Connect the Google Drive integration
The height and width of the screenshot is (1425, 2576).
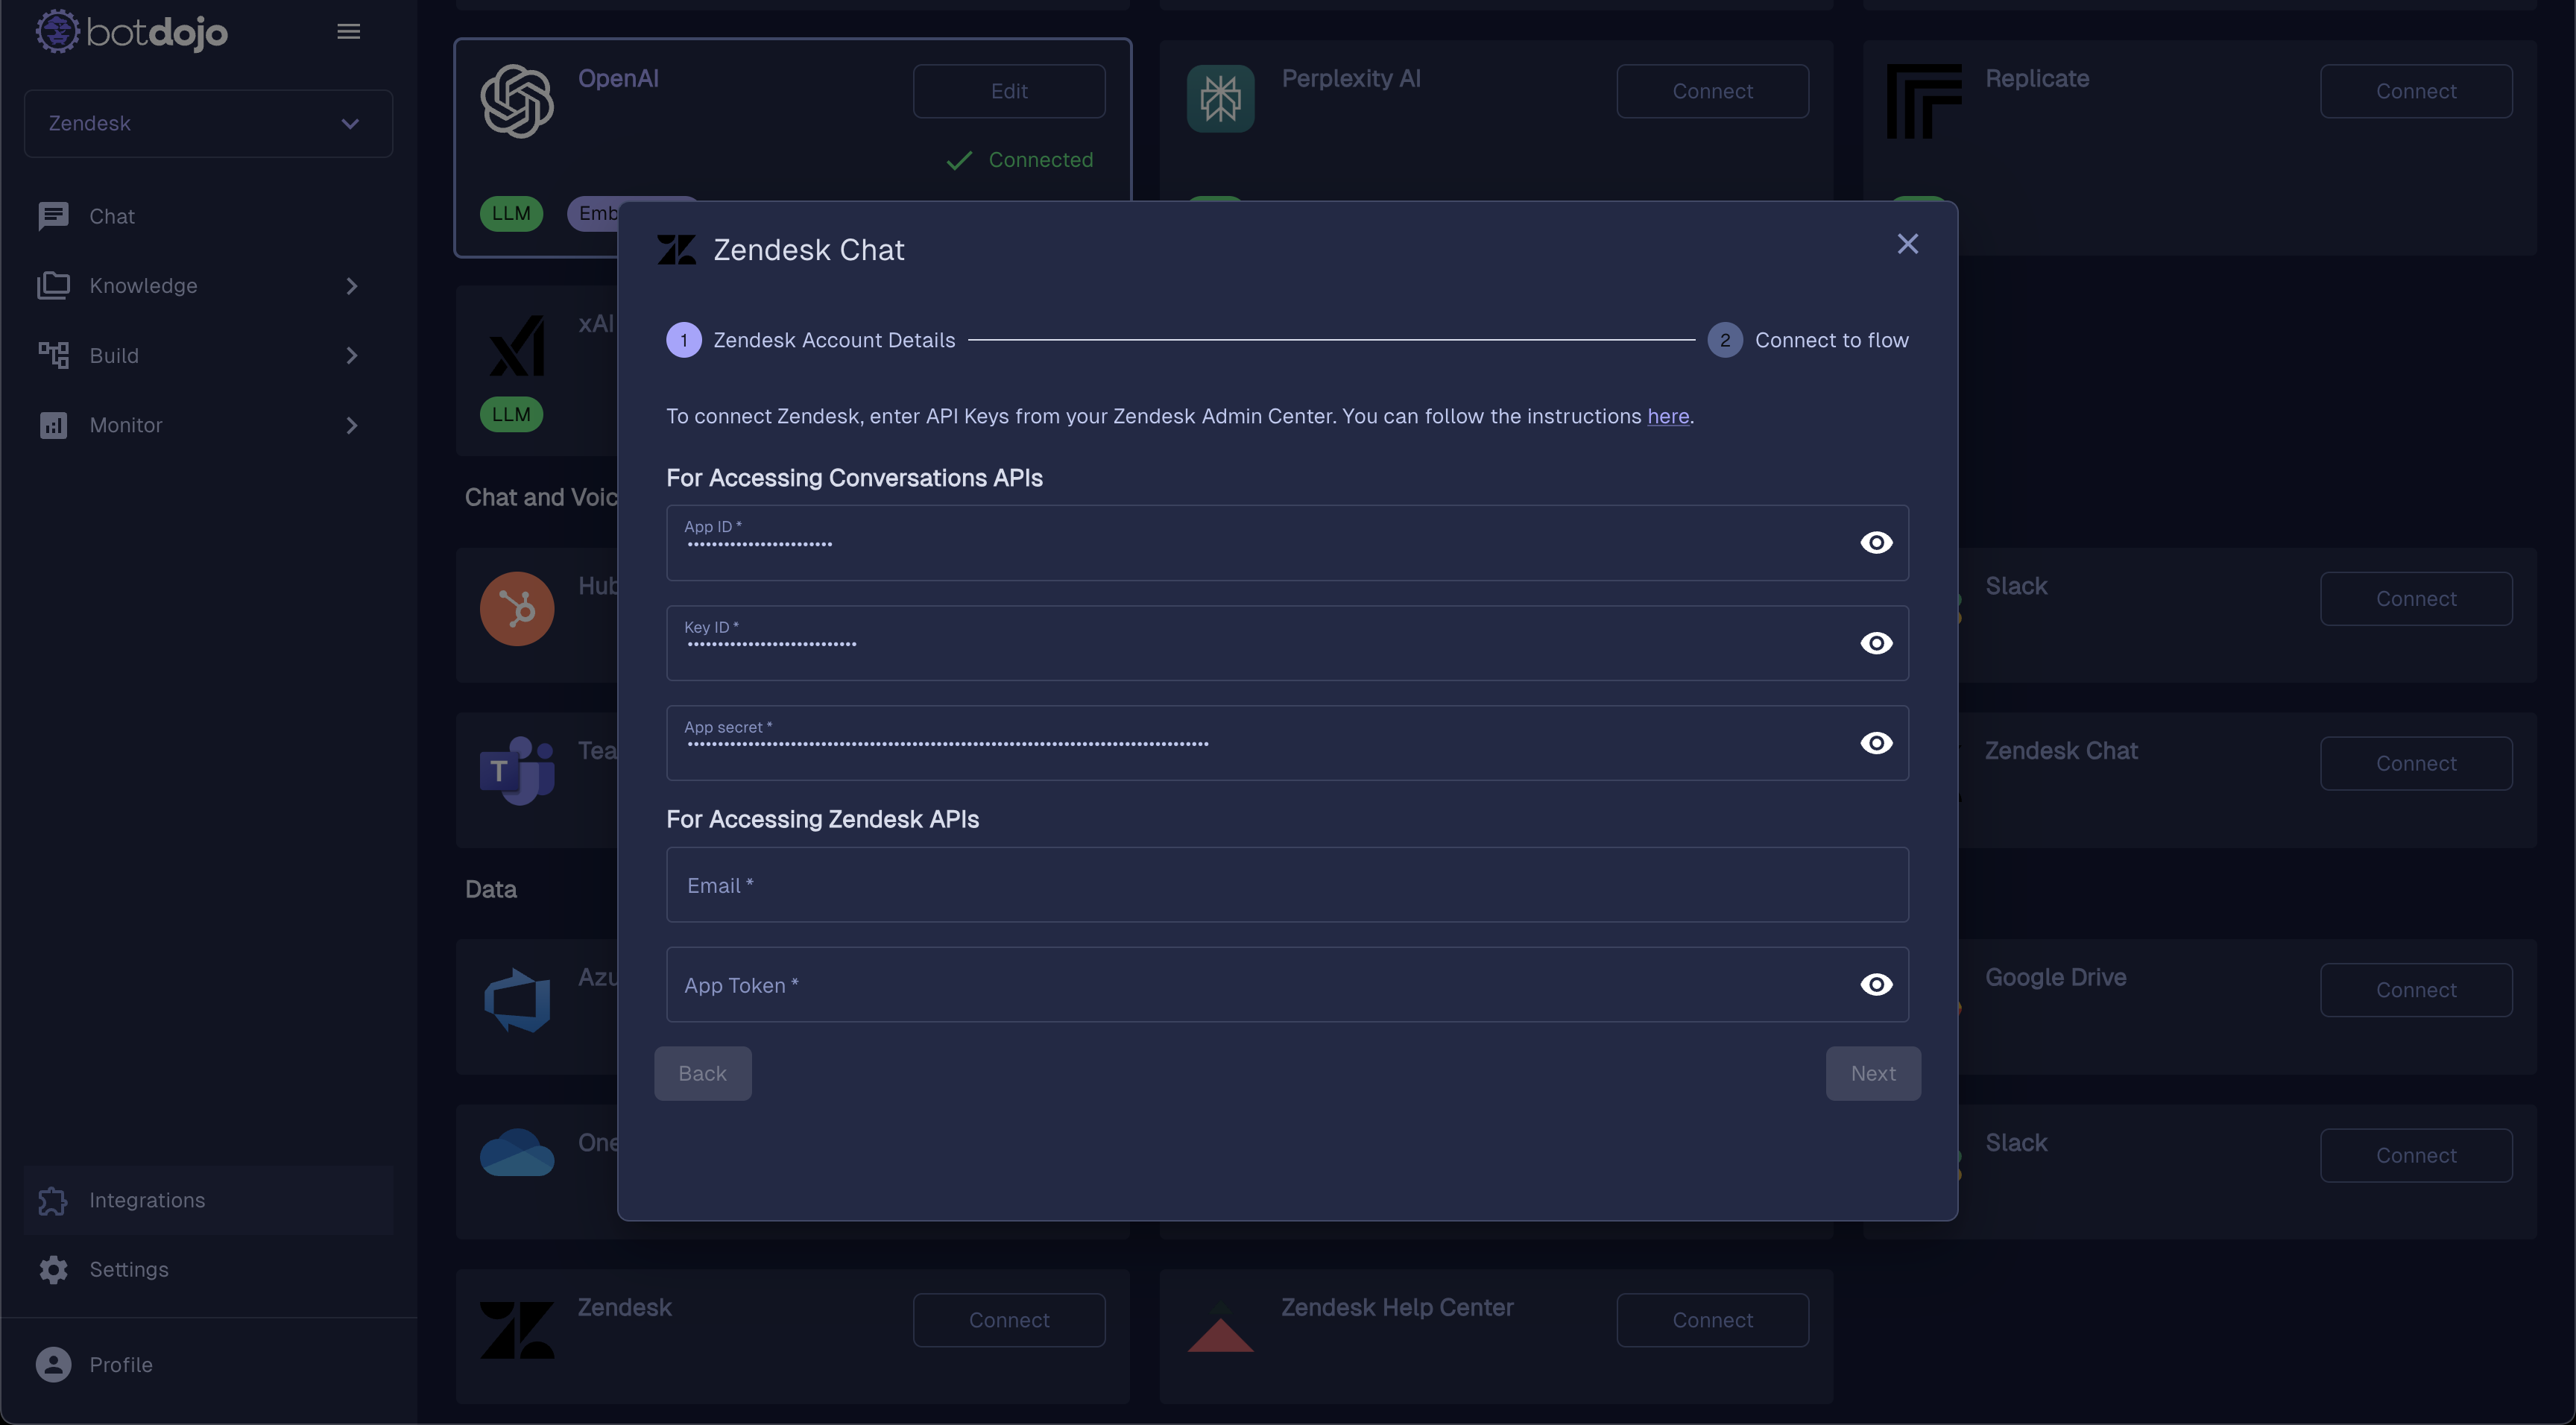coord(2415,990)
